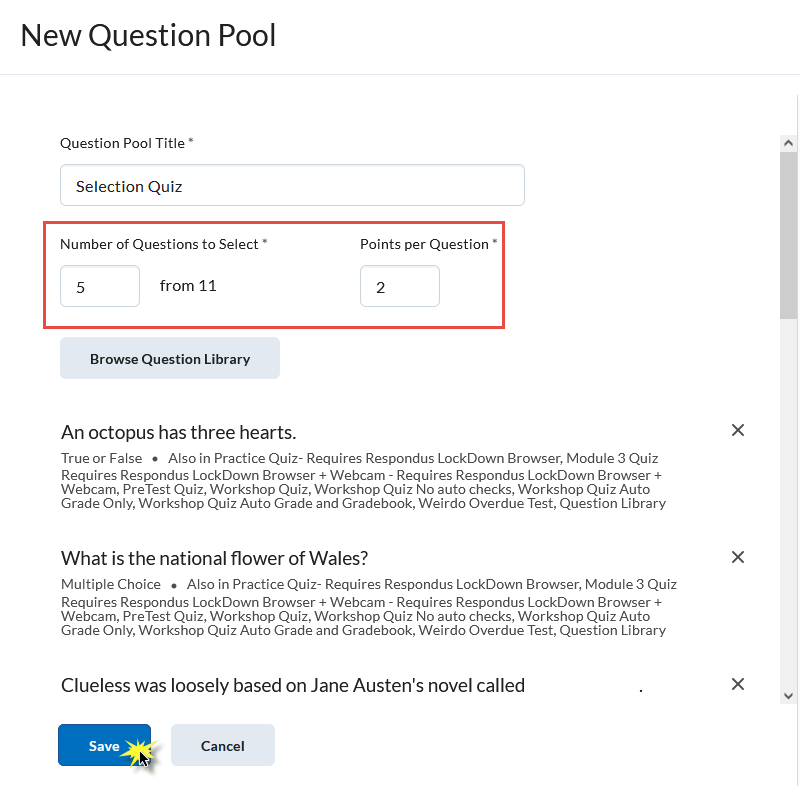
Task: Click the vertical scrollbar thumb
Action: (x=789, y=235)
